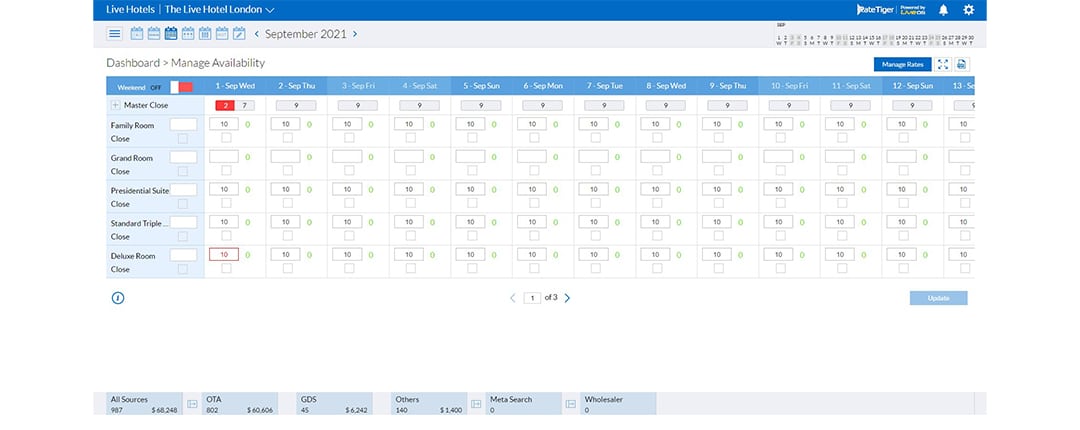Go to next month after September 2021
The height and width of the screenshot is (430, 1080).
point(355,34)
